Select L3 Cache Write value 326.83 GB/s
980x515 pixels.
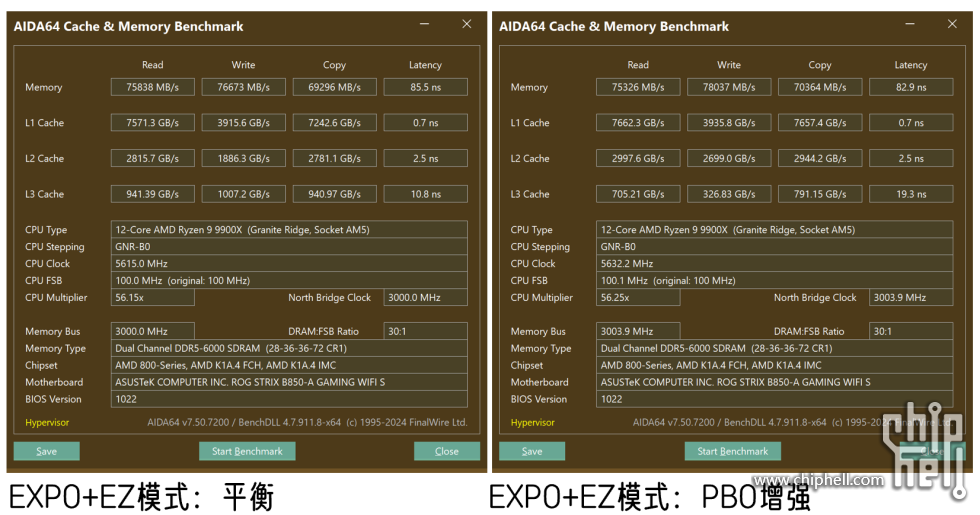click(729, 194)
